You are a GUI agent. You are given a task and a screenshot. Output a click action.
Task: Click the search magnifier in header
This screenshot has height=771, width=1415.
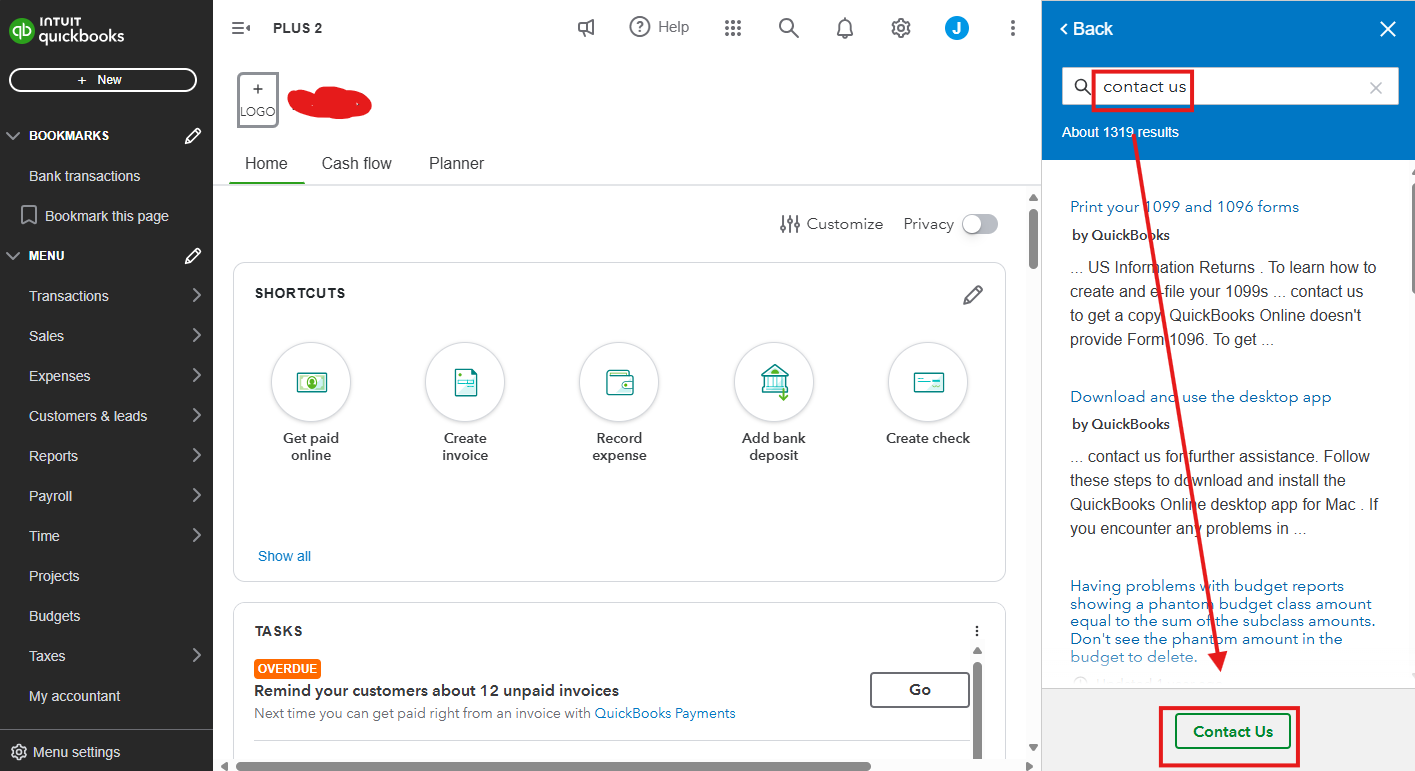pyautogui.click(x=789, y=28)
